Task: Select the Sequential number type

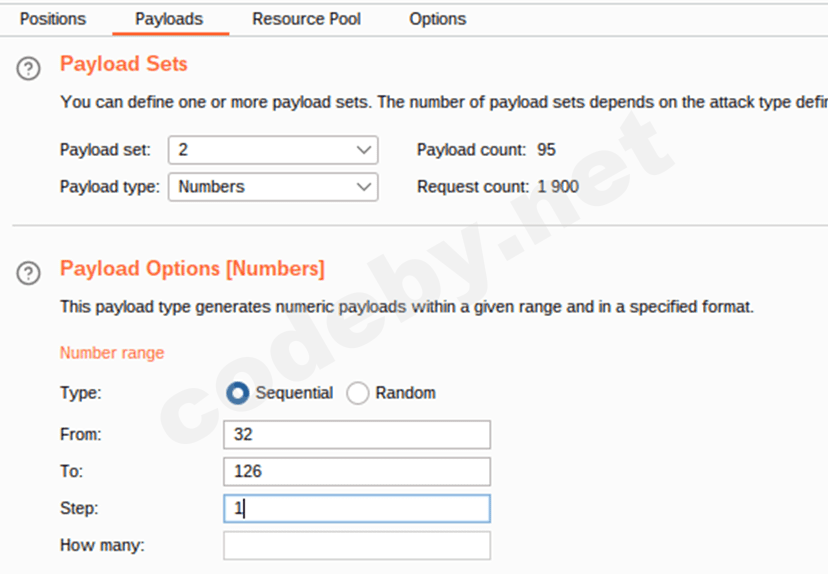Action: point(238,393)
